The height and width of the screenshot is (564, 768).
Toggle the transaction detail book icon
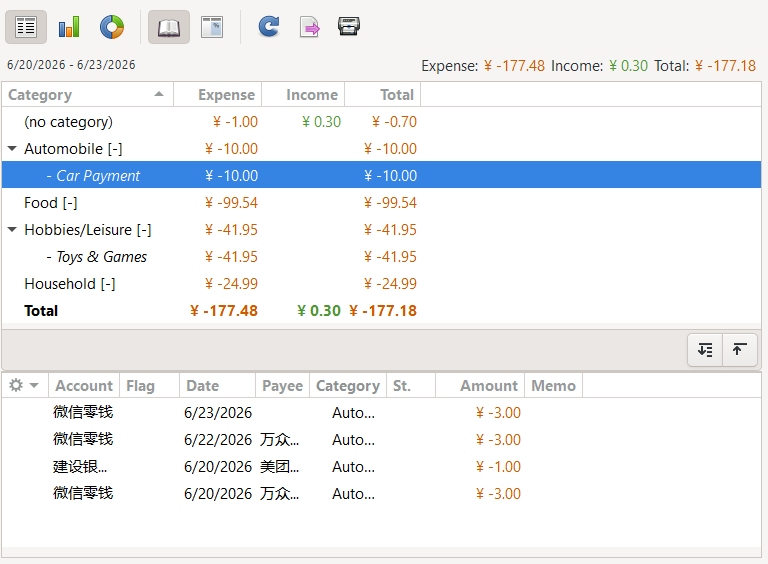point(169,27)
